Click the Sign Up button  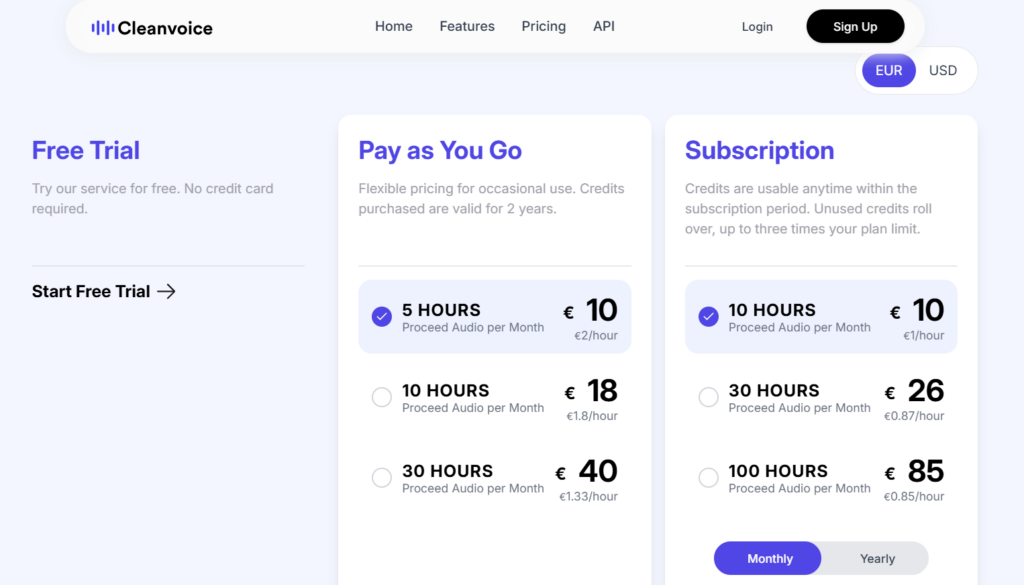(855, 26)
